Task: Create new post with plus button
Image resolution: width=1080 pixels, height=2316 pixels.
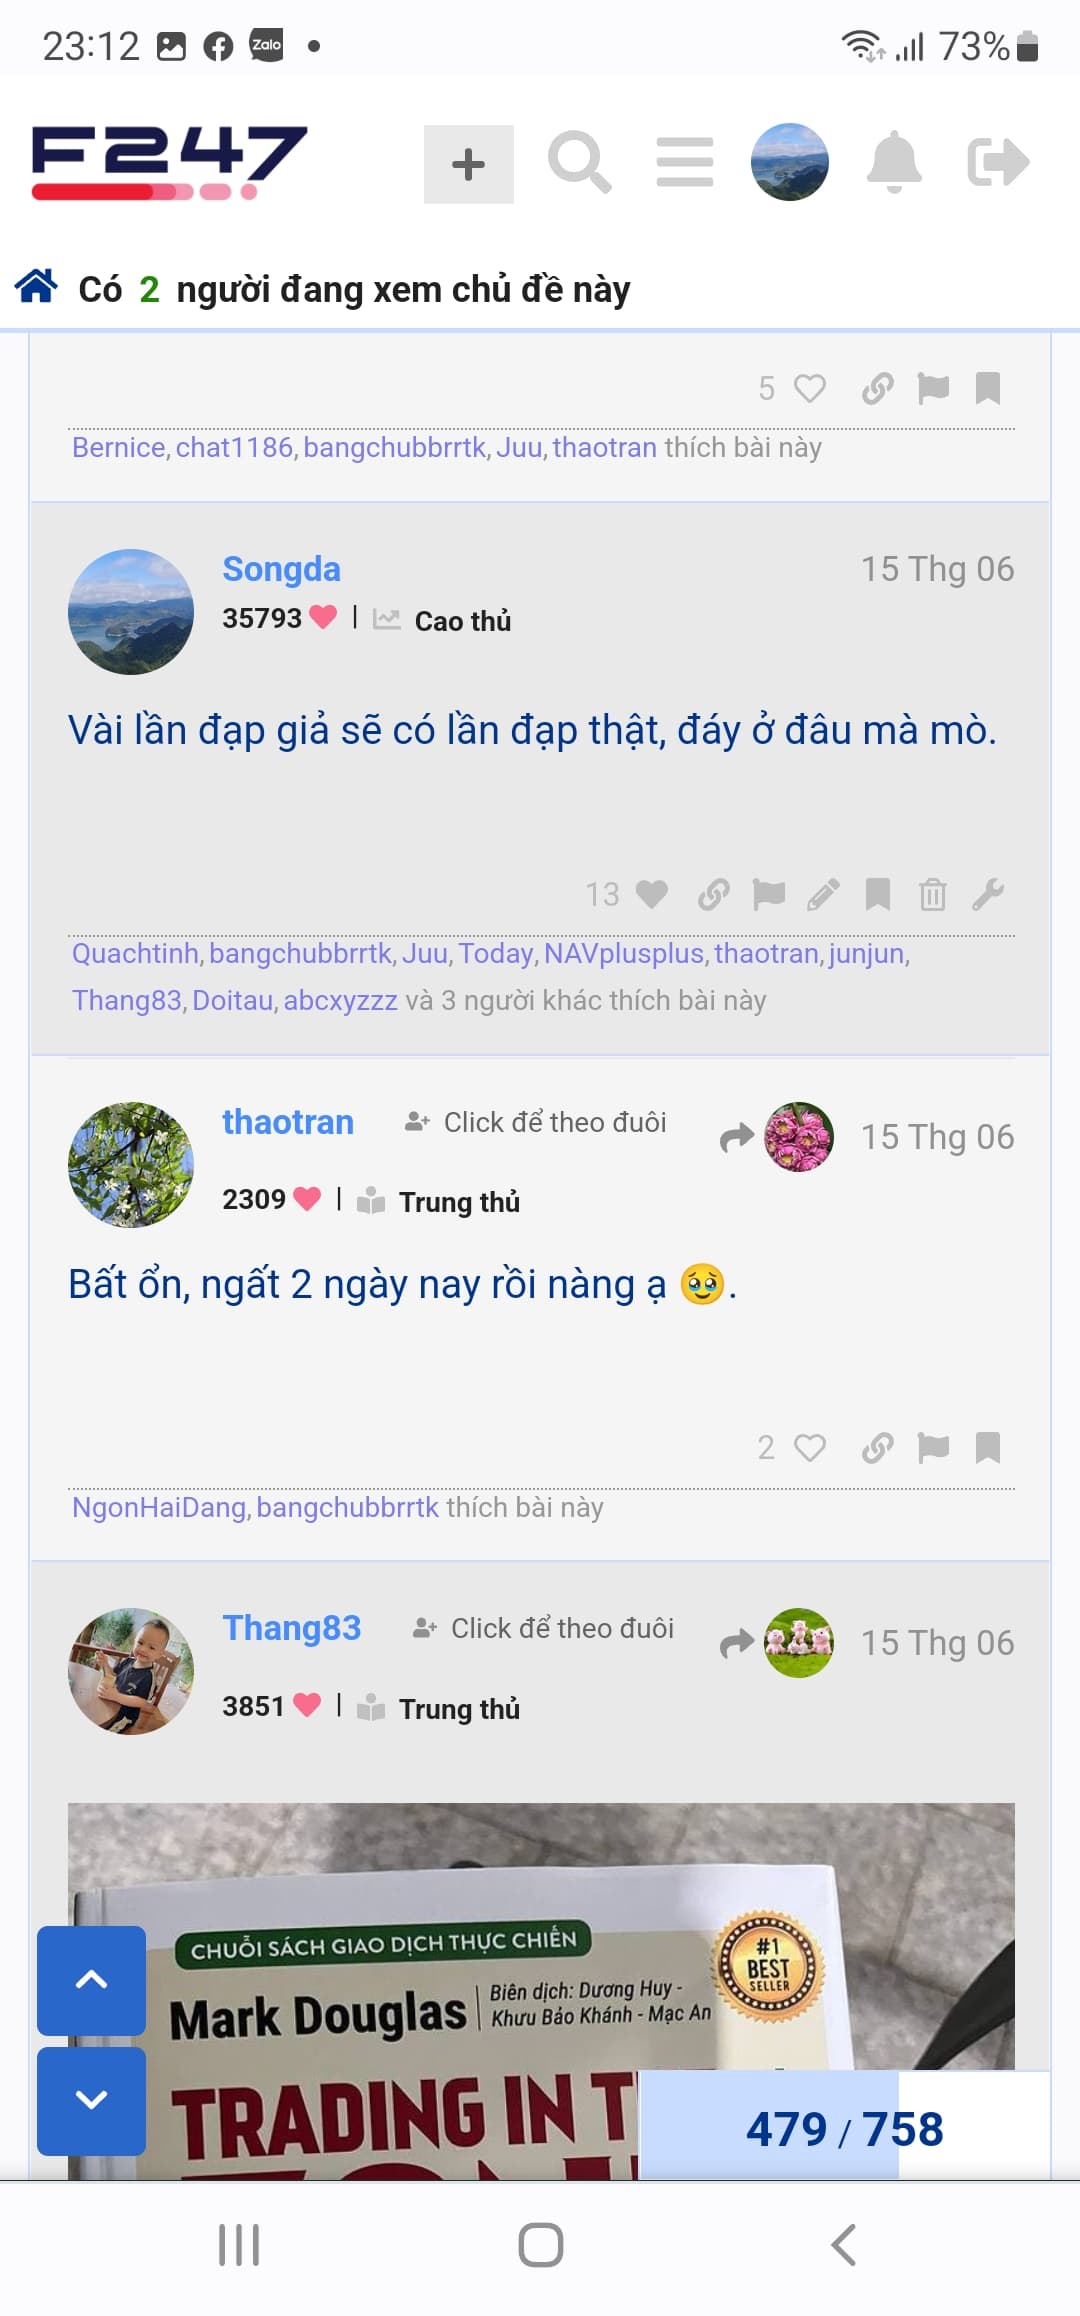Action: (469, 164)
